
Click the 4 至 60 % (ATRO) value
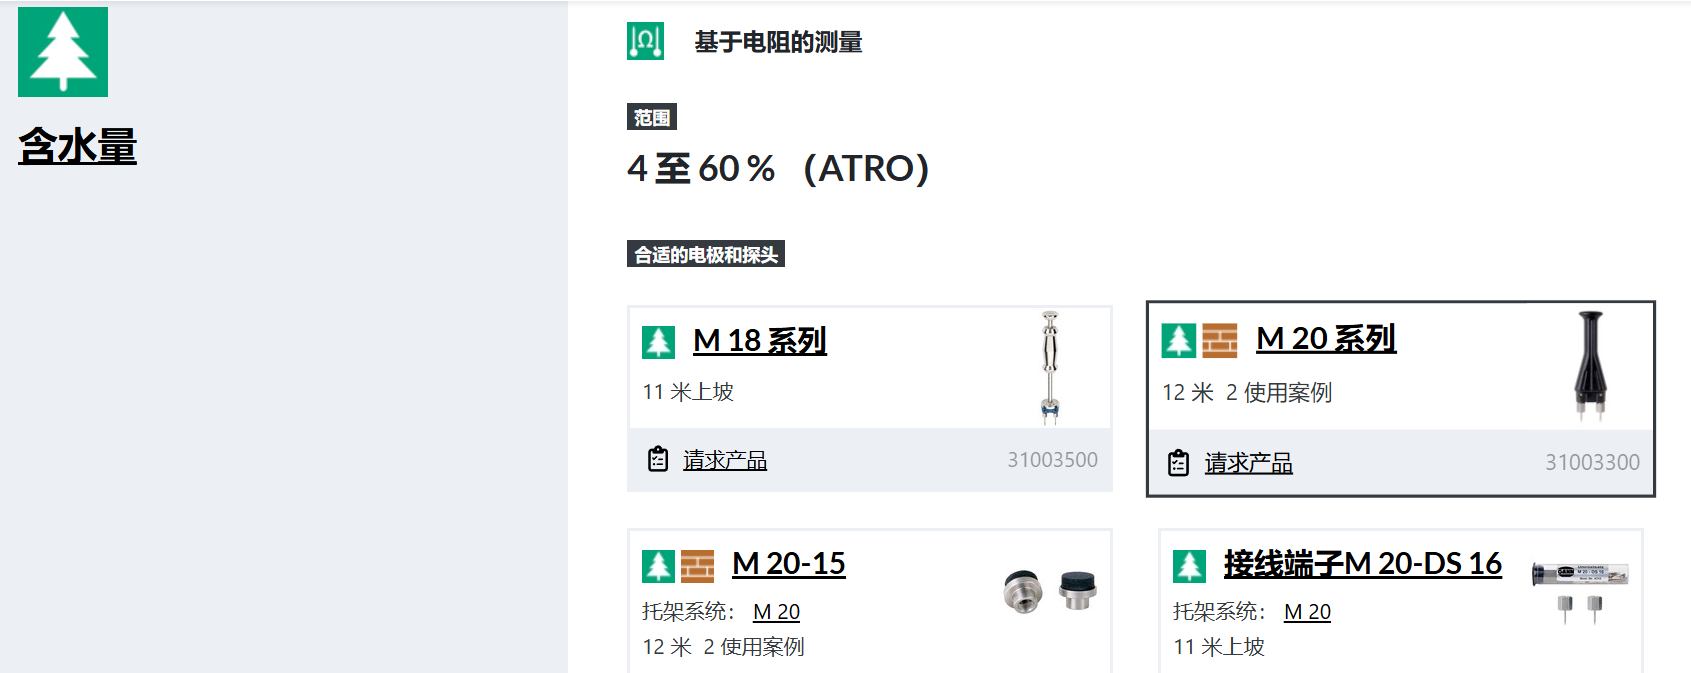(778, 168)
